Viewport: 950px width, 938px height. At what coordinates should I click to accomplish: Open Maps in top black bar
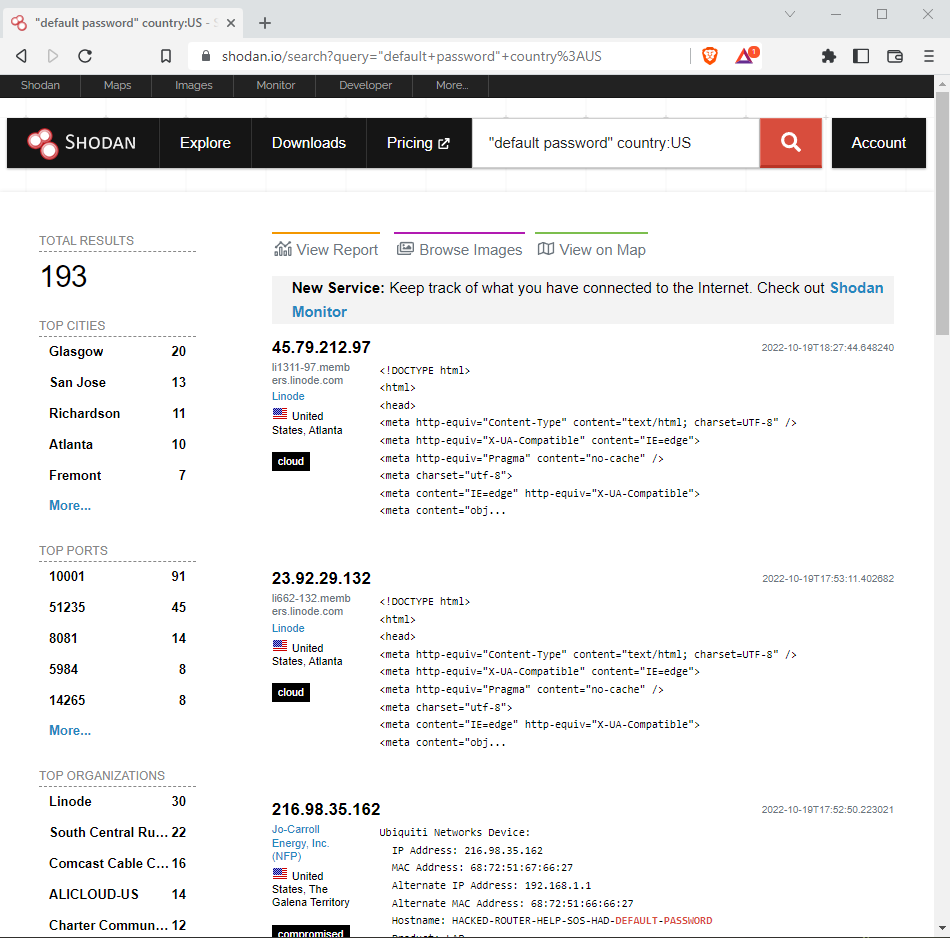(x=117, y=85)
